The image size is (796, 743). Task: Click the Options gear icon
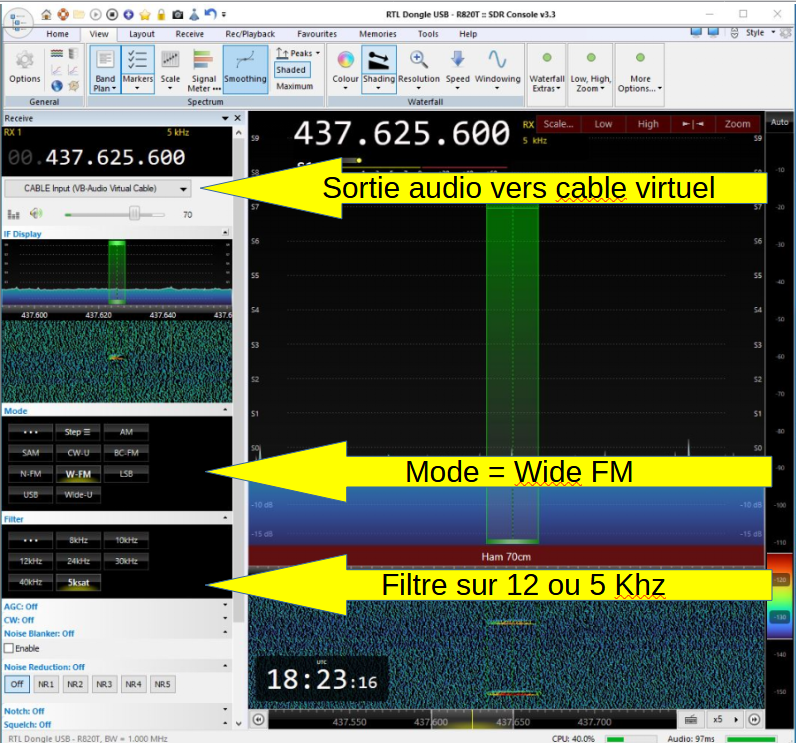coord(25,60)
